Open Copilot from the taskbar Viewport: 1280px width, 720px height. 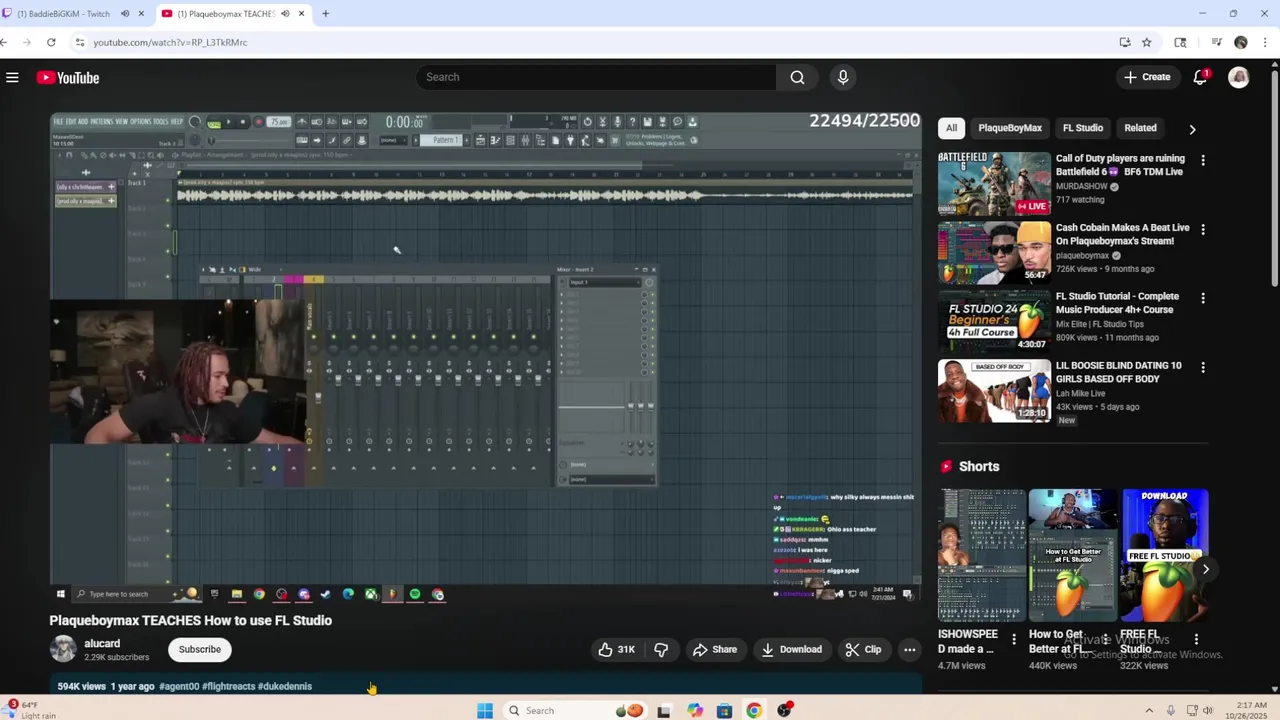(694, 710)
